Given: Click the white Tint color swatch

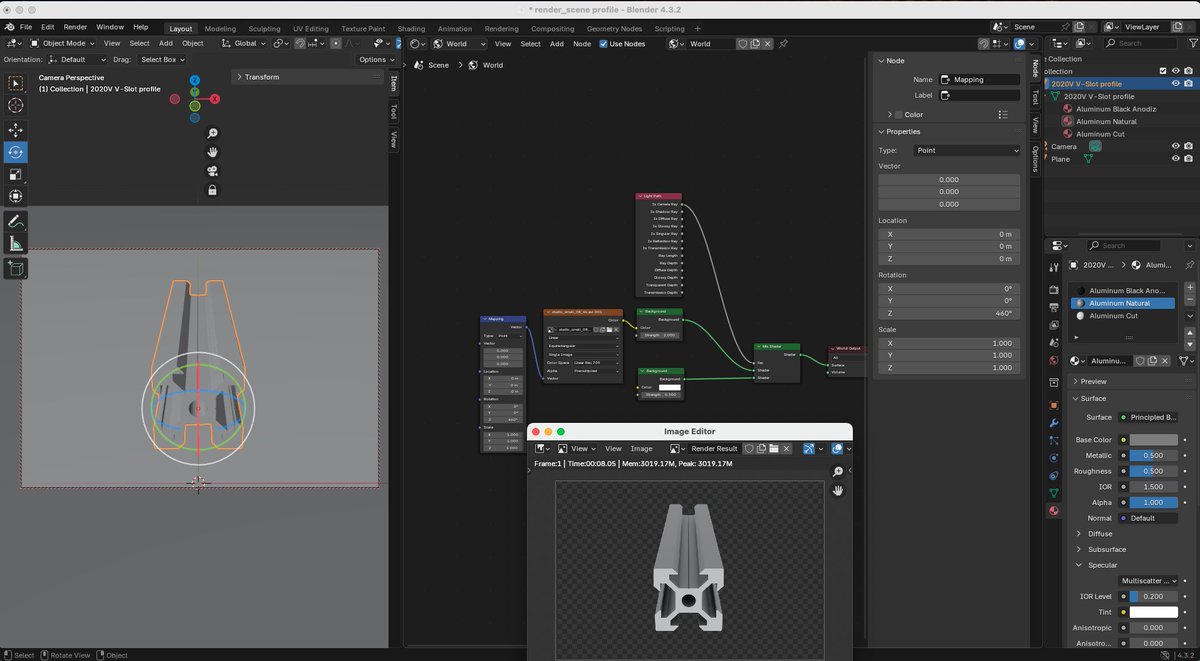Looking at the screenshot, I should [x=1153, y=612].
